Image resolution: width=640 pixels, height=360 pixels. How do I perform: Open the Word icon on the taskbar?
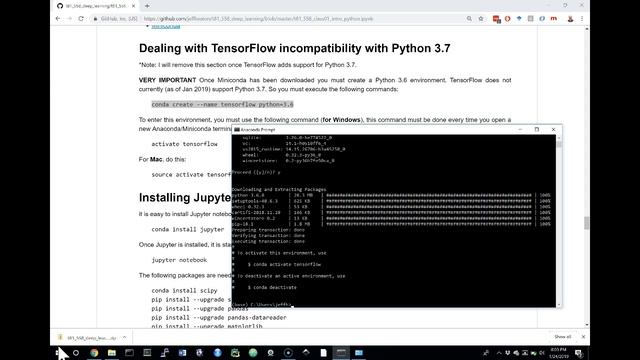pyautogui.click(x=182, y=353)
